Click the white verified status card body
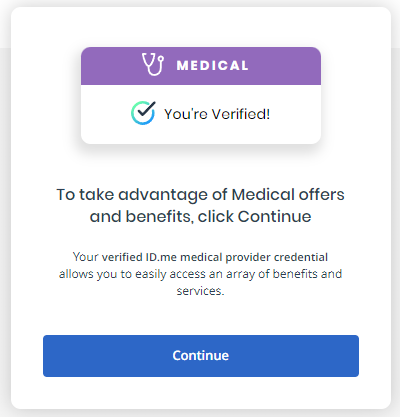 coord(201,114)
